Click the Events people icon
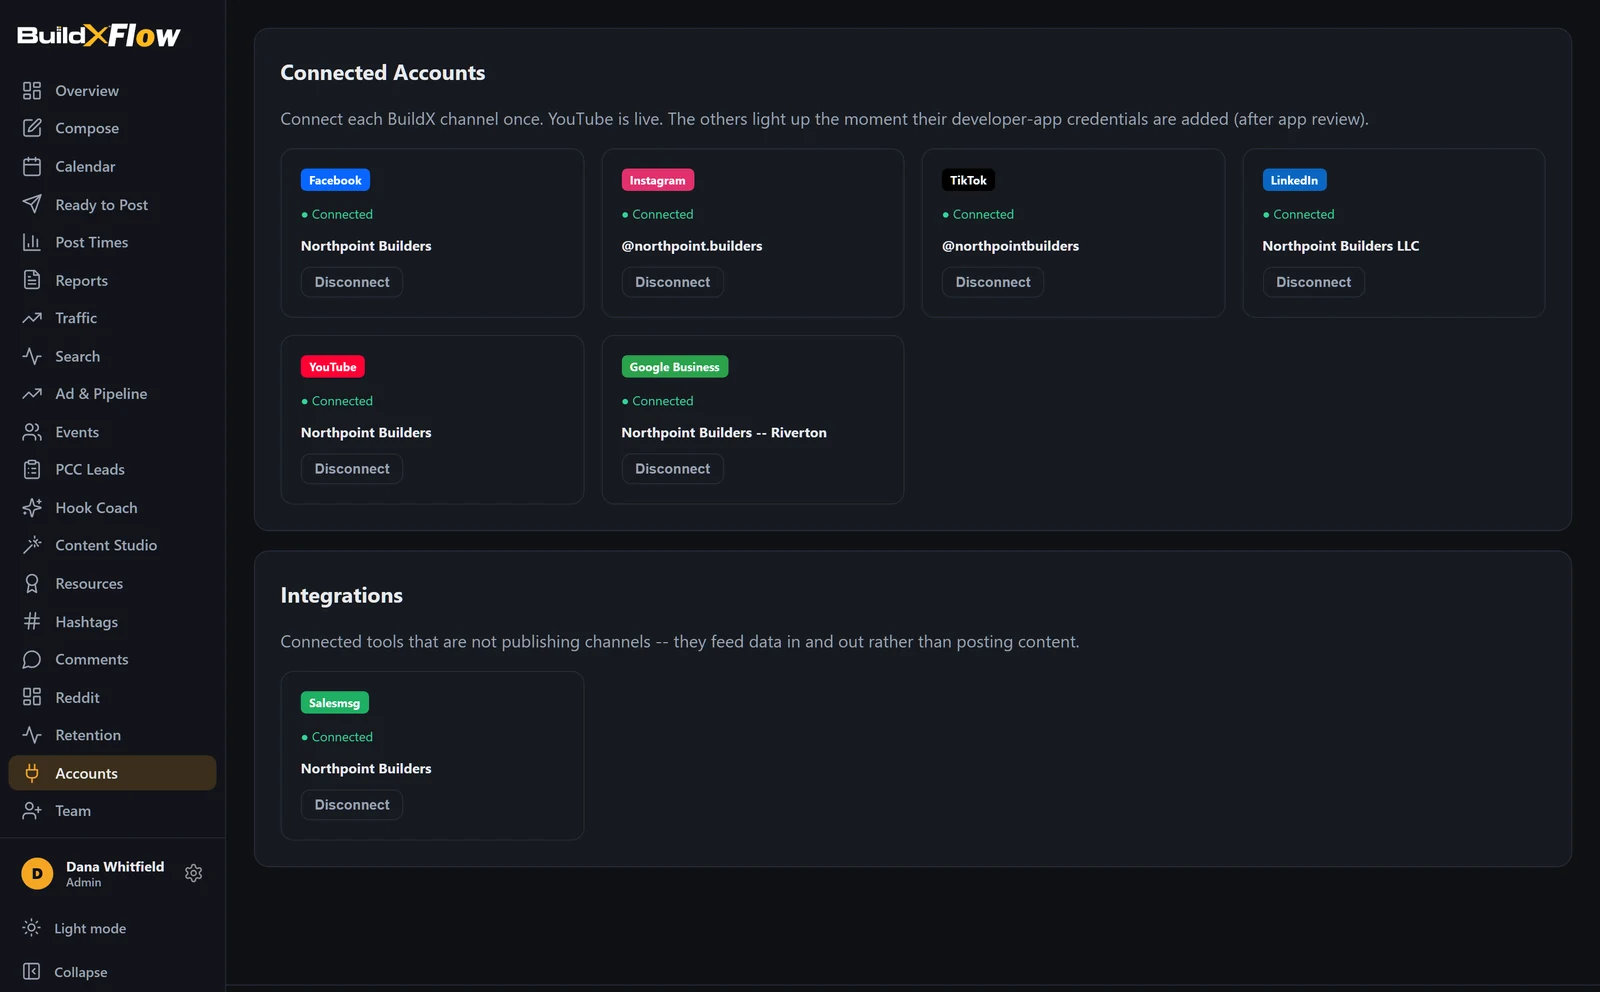 tap(32, 432)
